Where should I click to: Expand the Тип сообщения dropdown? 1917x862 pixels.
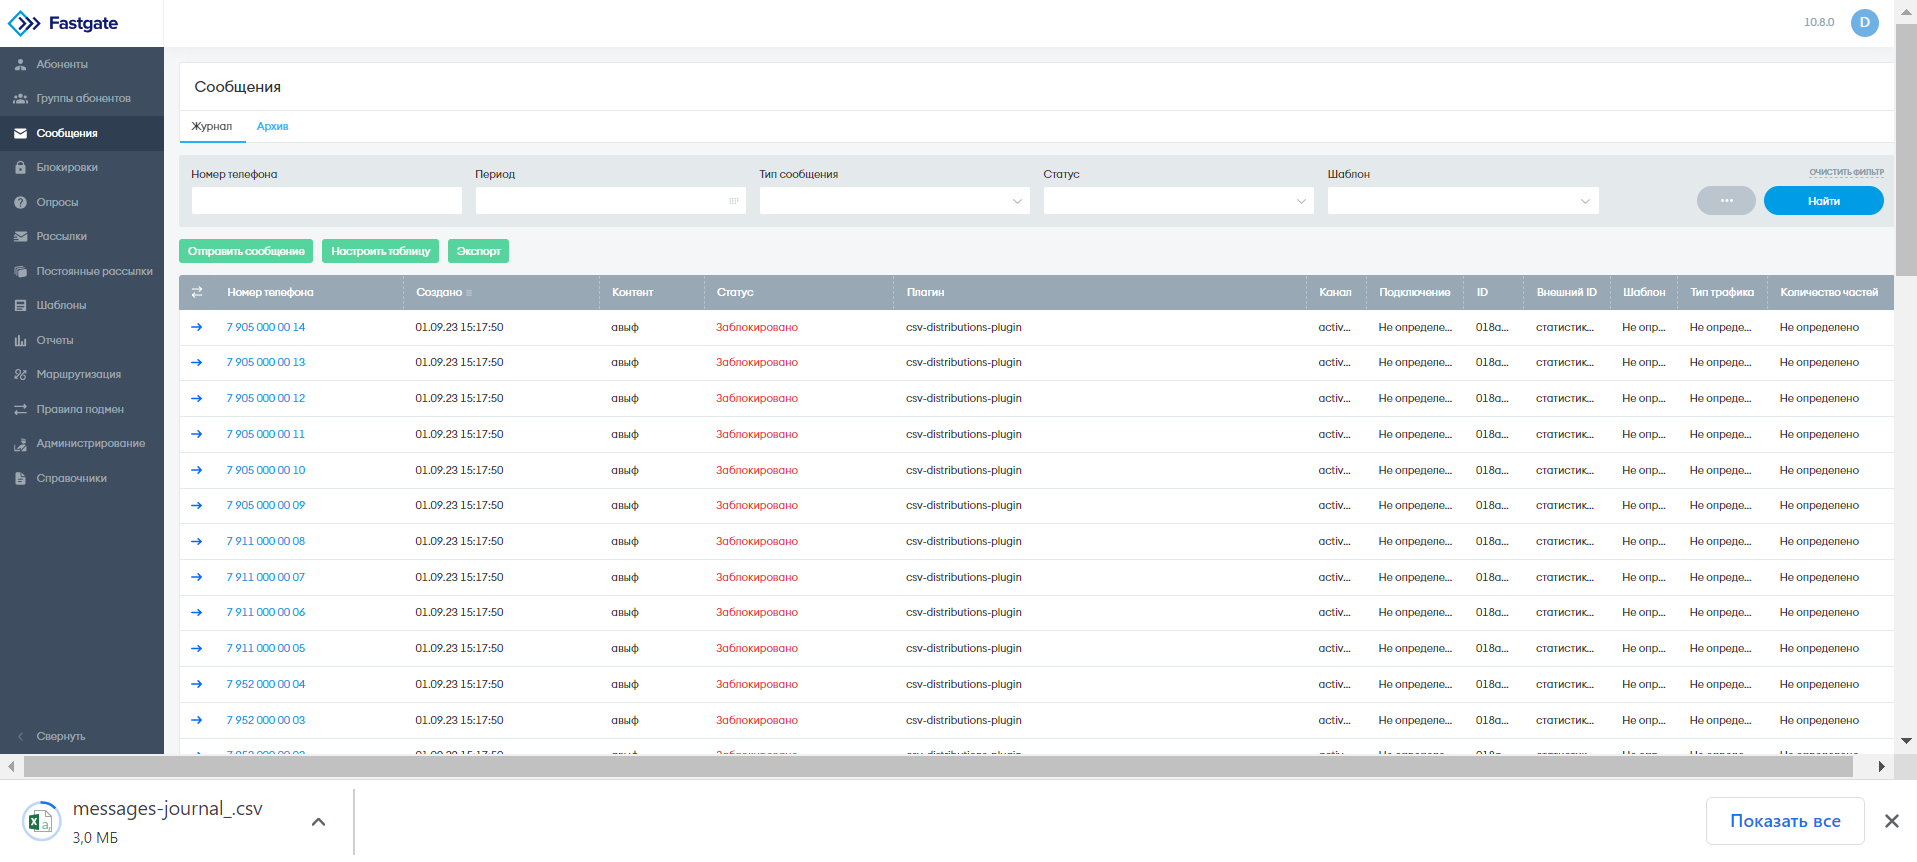coord(894,201)
